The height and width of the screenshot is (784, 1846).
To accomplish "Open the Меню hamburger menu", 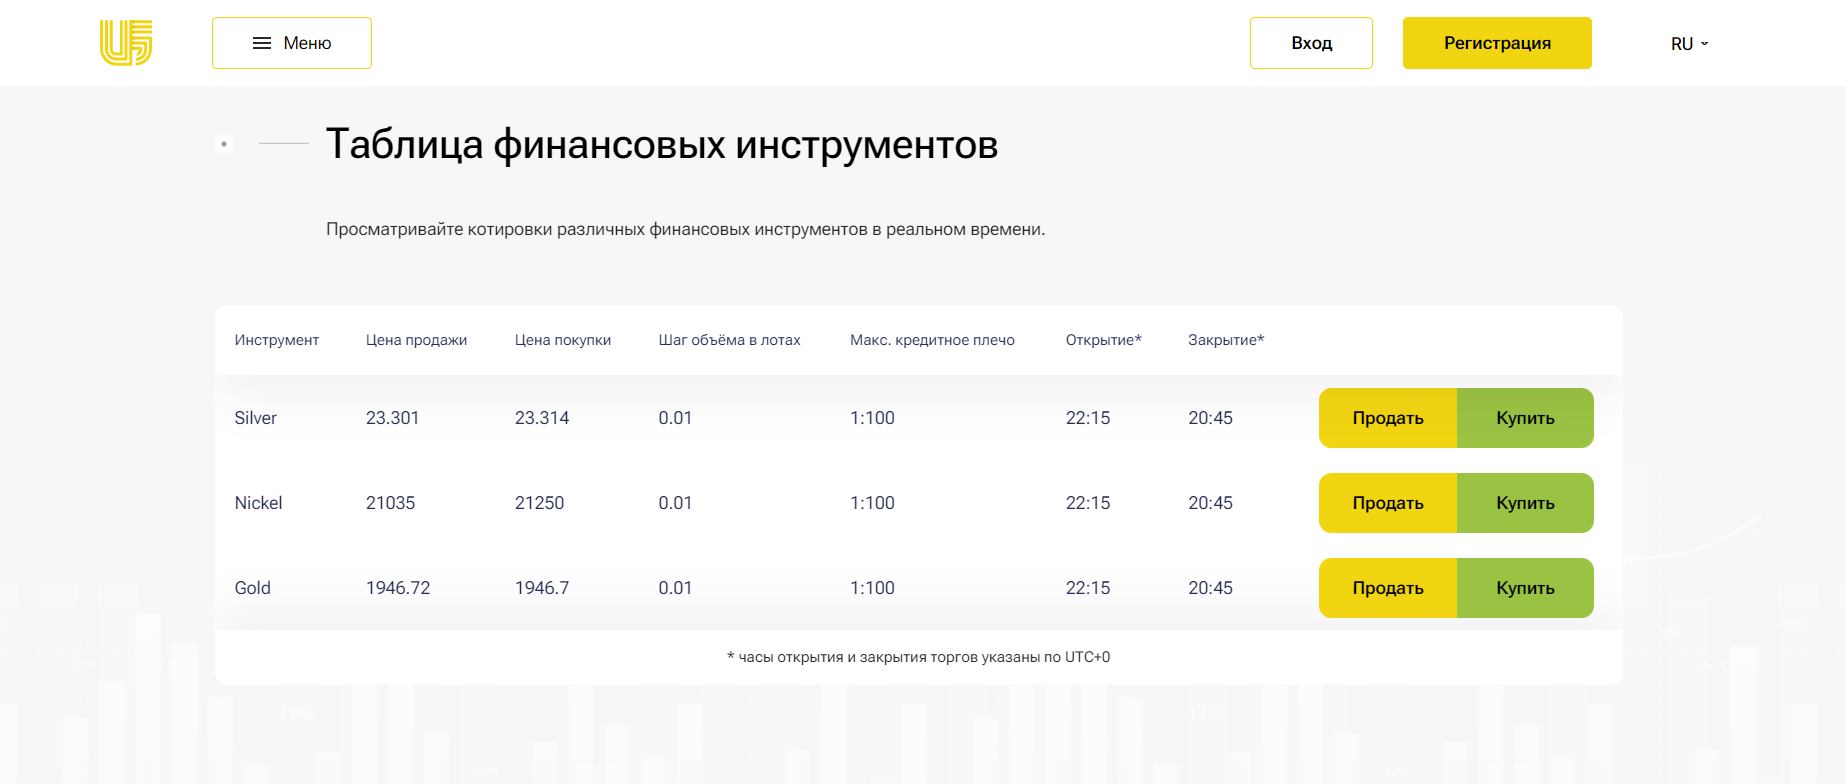I will [x=292, y=43].
